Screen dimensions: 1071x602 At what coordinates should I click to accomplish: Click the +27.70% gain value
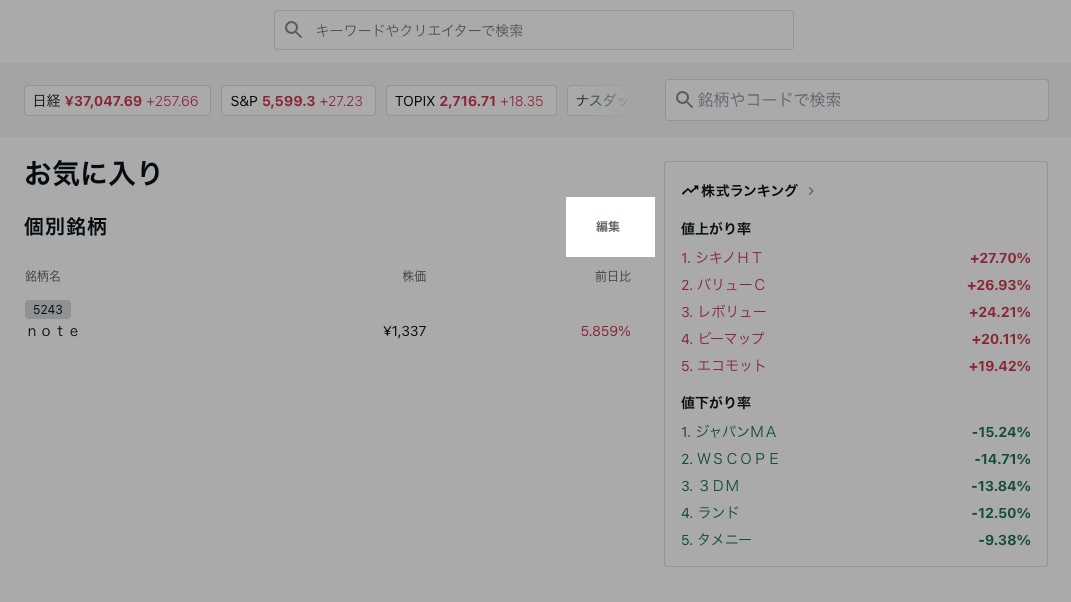click(x=1000, y=258)
